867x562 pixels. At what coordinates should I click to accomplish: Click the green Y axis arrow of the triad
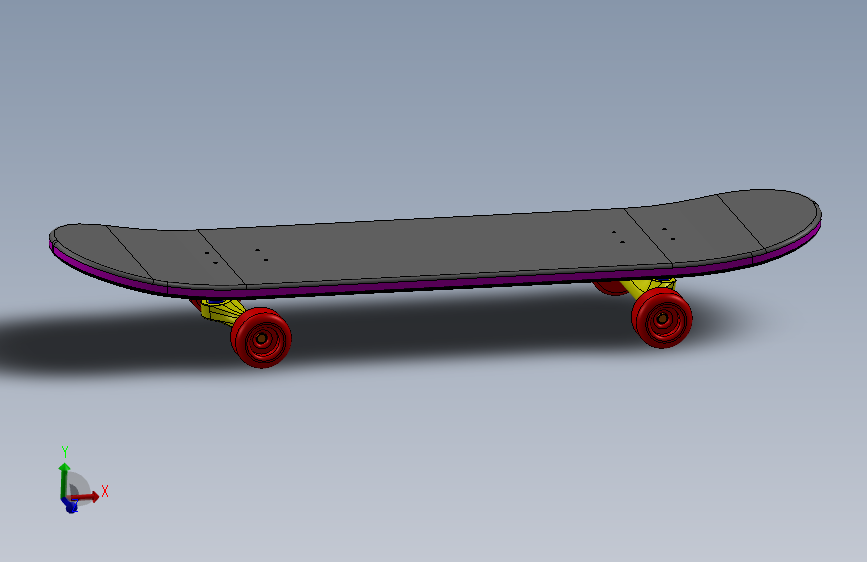point(64,481)
